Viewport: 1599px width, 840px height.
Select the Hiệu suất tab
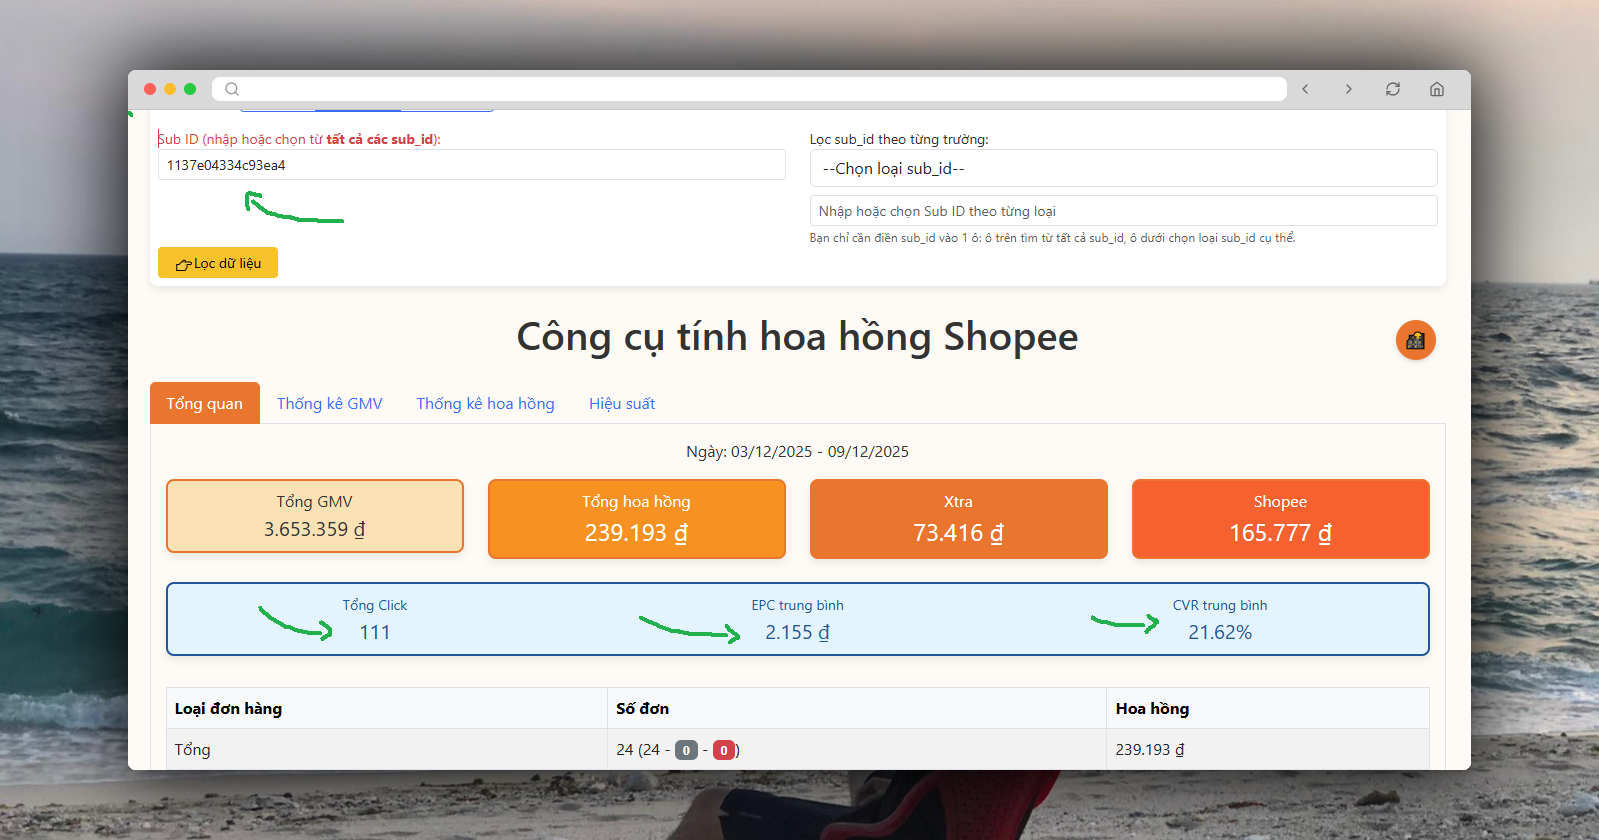coord(621,404)
